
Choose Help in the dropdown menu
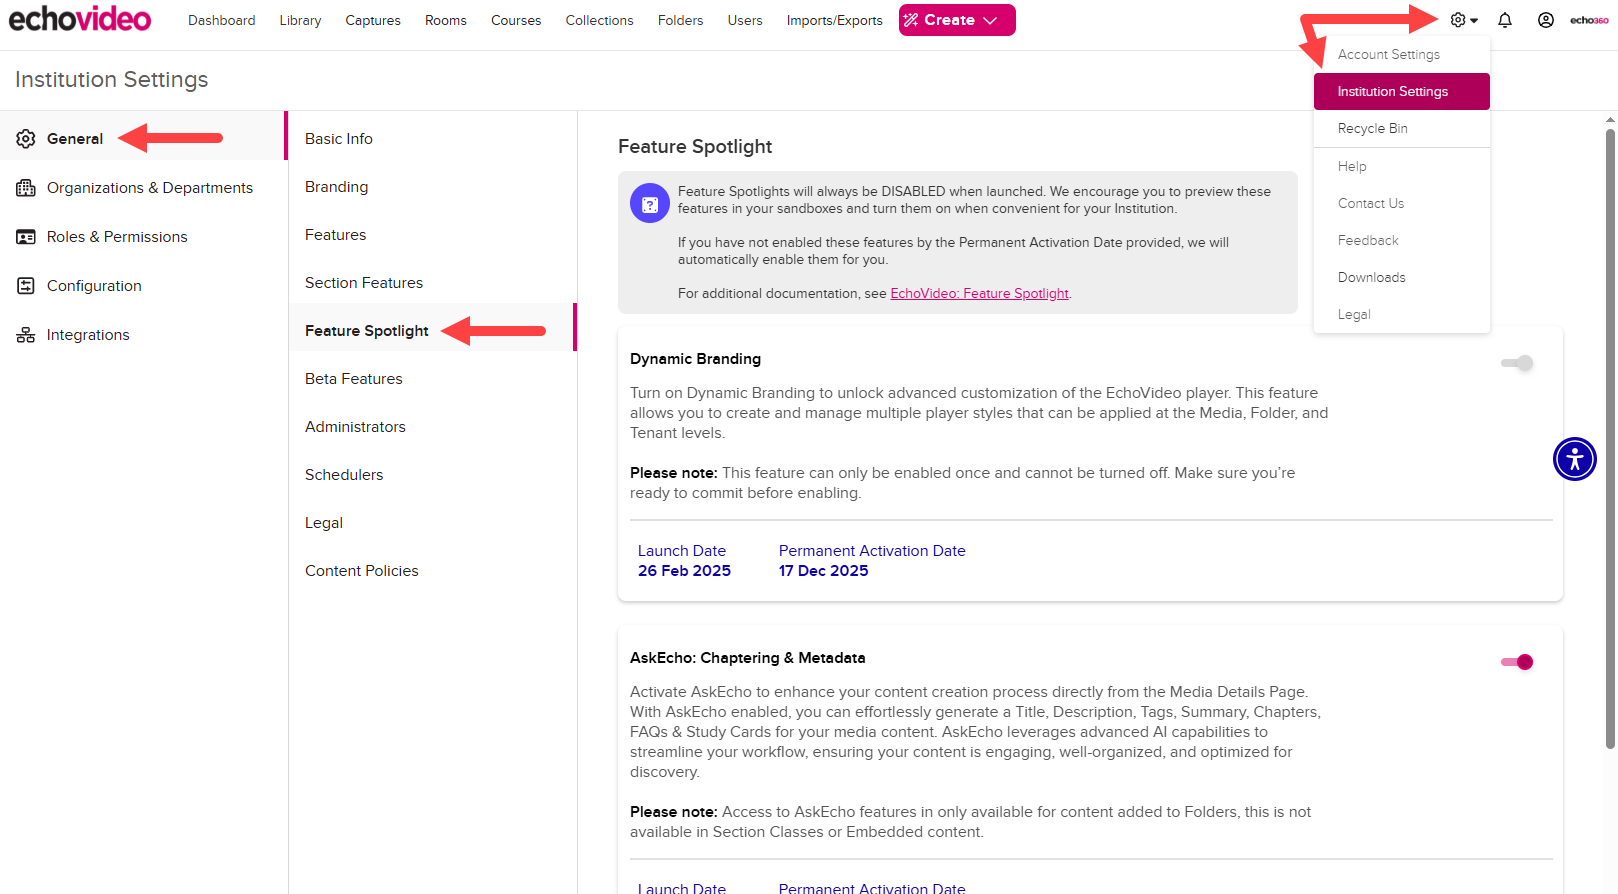coord(1402,166)
